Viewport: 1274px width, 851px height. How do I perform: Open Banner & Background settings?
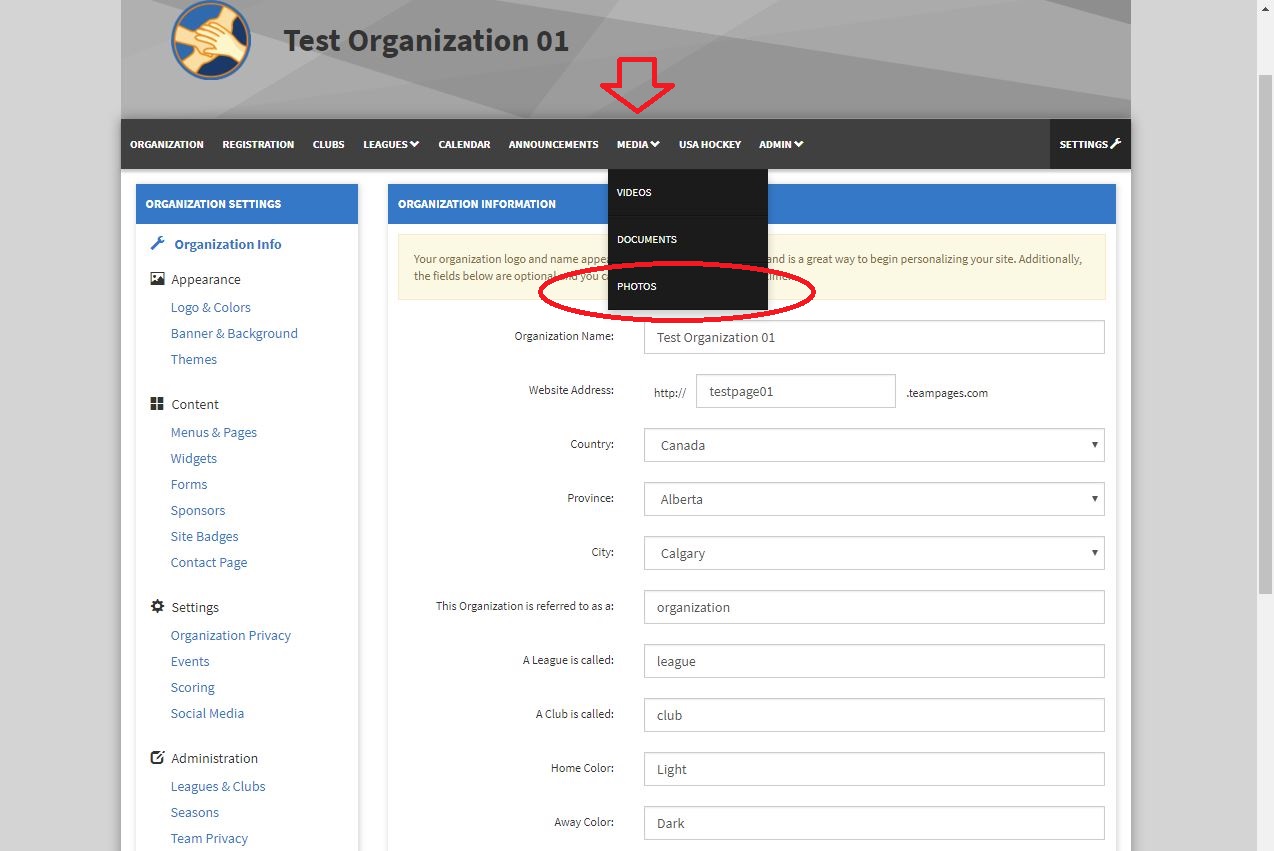coord(234,333)
